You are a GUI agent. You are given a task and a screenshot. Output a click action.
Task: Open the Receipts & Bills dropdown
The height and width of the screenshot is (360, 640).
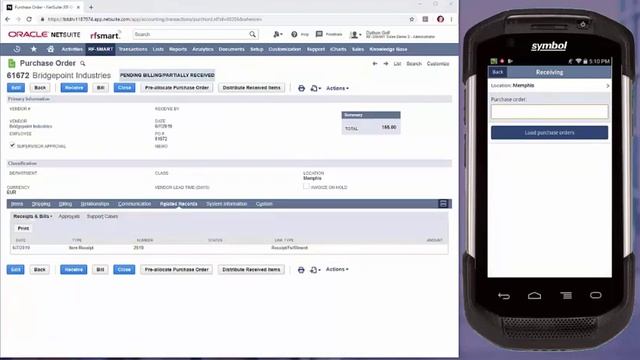(33, 216)
